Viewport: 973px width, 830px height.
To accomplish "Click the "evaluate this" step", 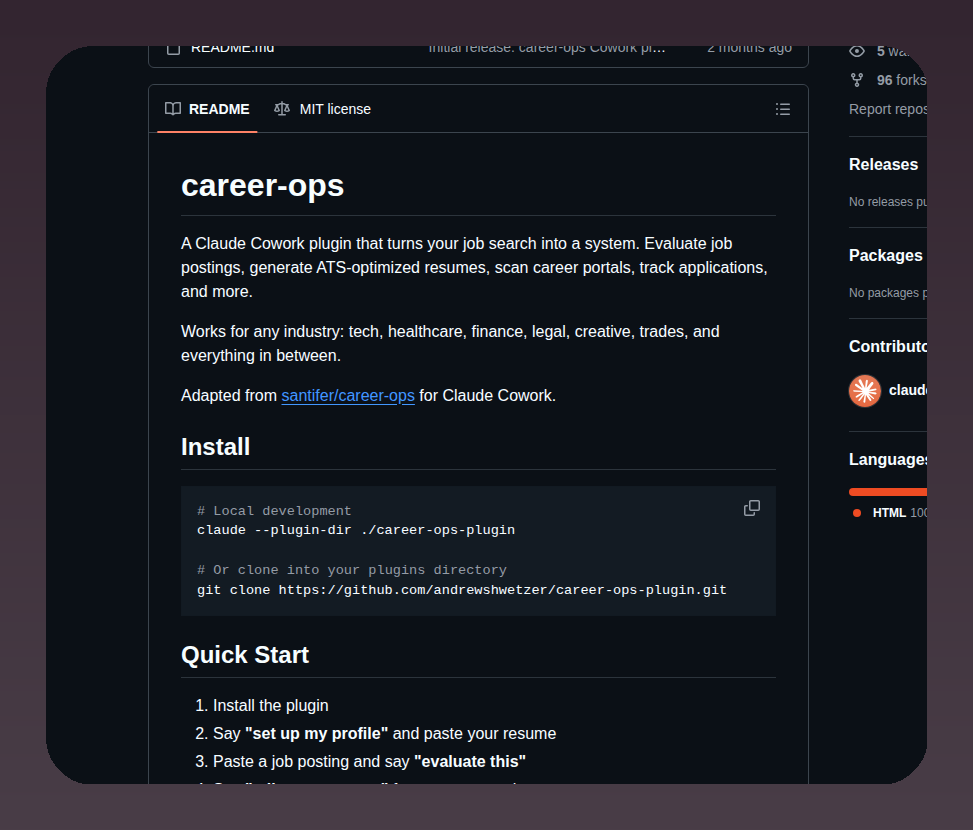I will (x=369, y=762).
